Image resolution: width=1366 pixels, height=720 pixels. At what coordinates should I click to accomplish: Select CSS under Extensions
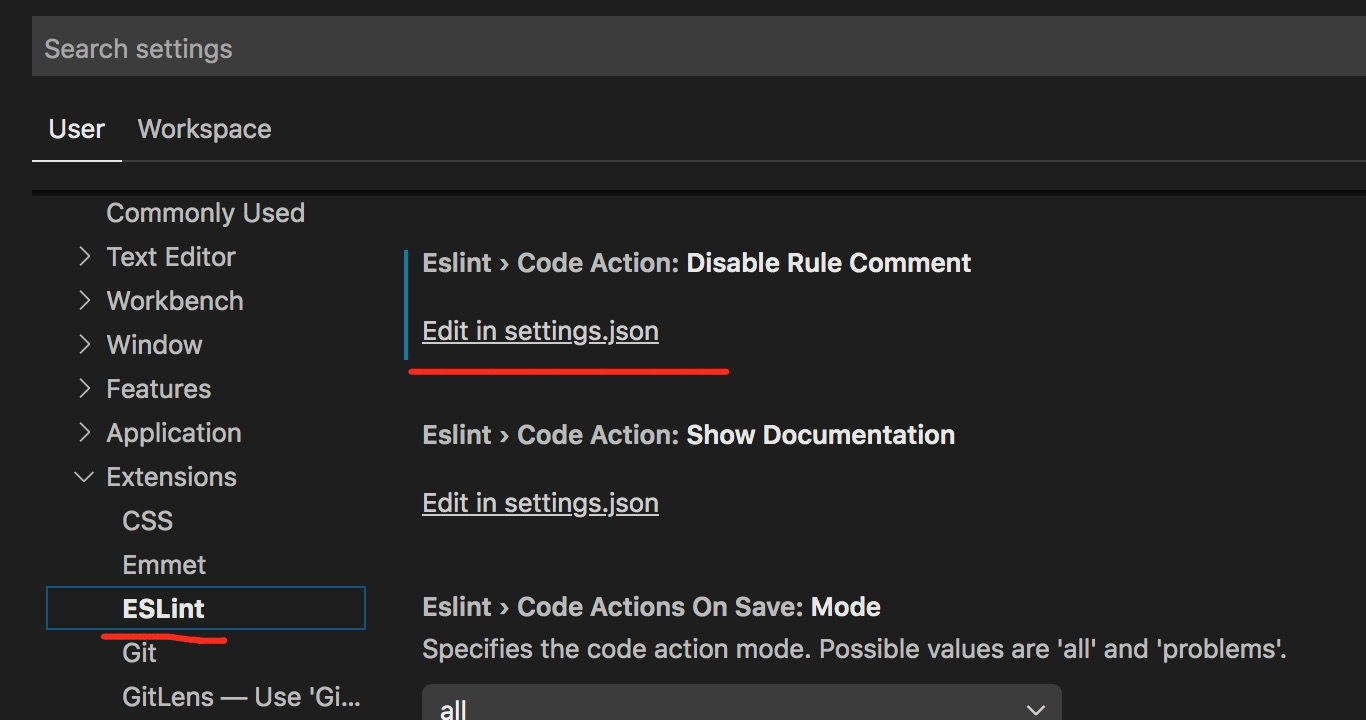(147, 521)
